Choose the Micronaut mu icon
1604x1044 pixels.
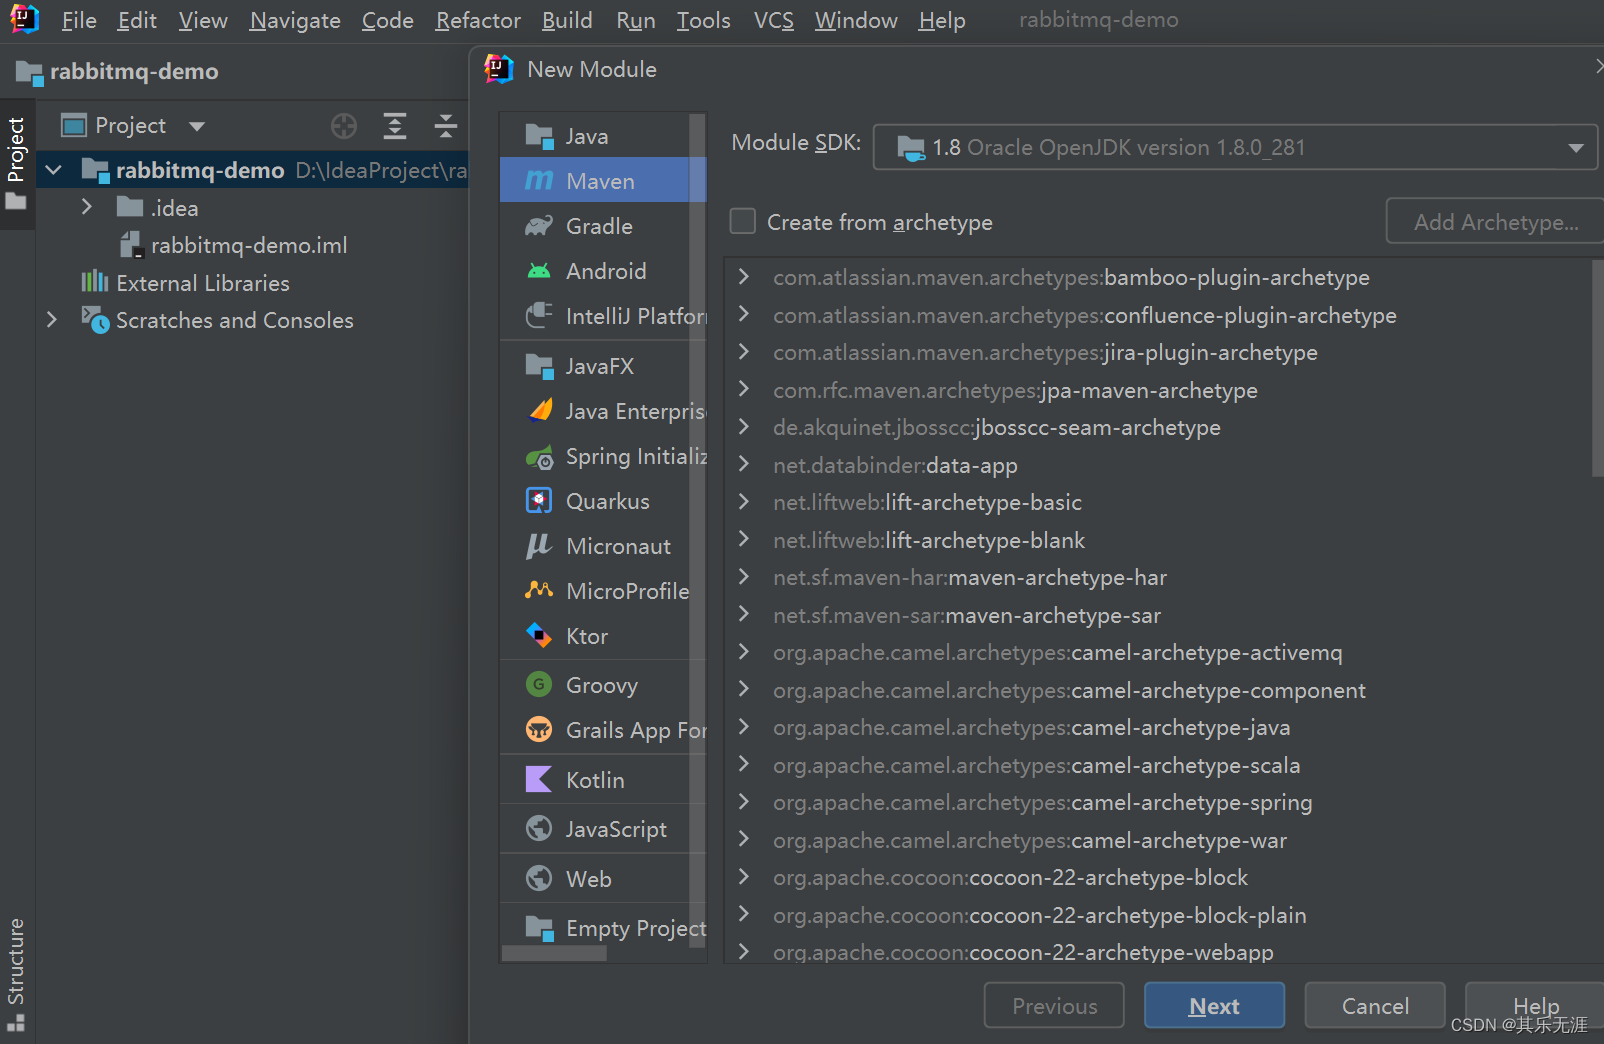539,546
